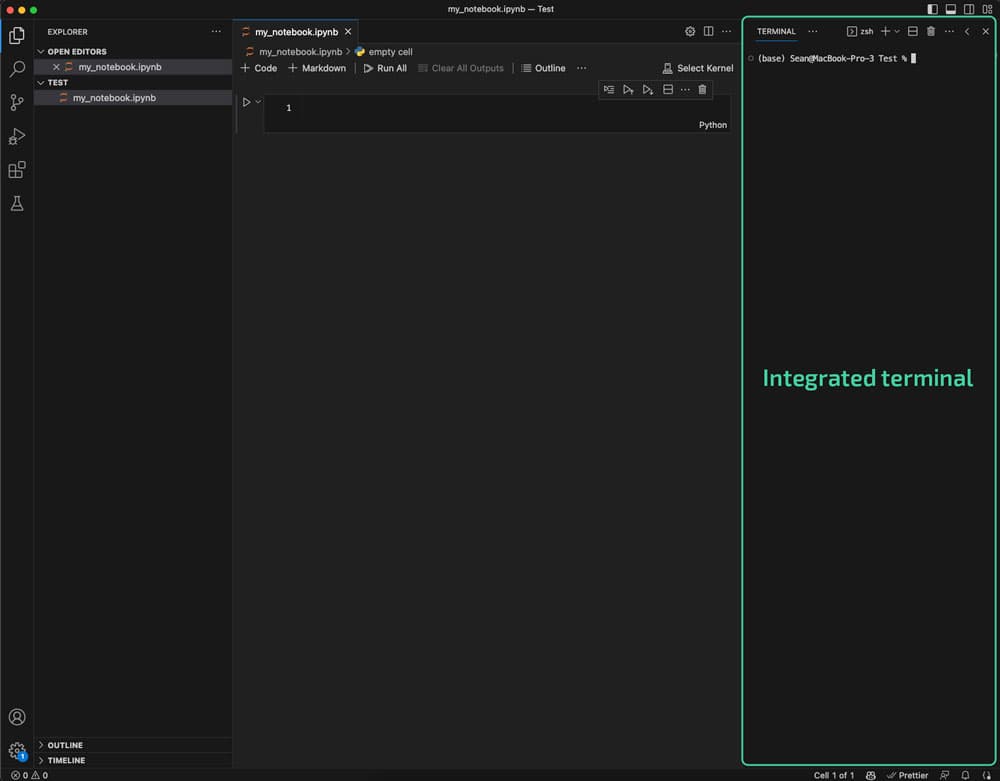The image size is (1000, 781).
Task: Close the terminal panel
Action: 986,31
